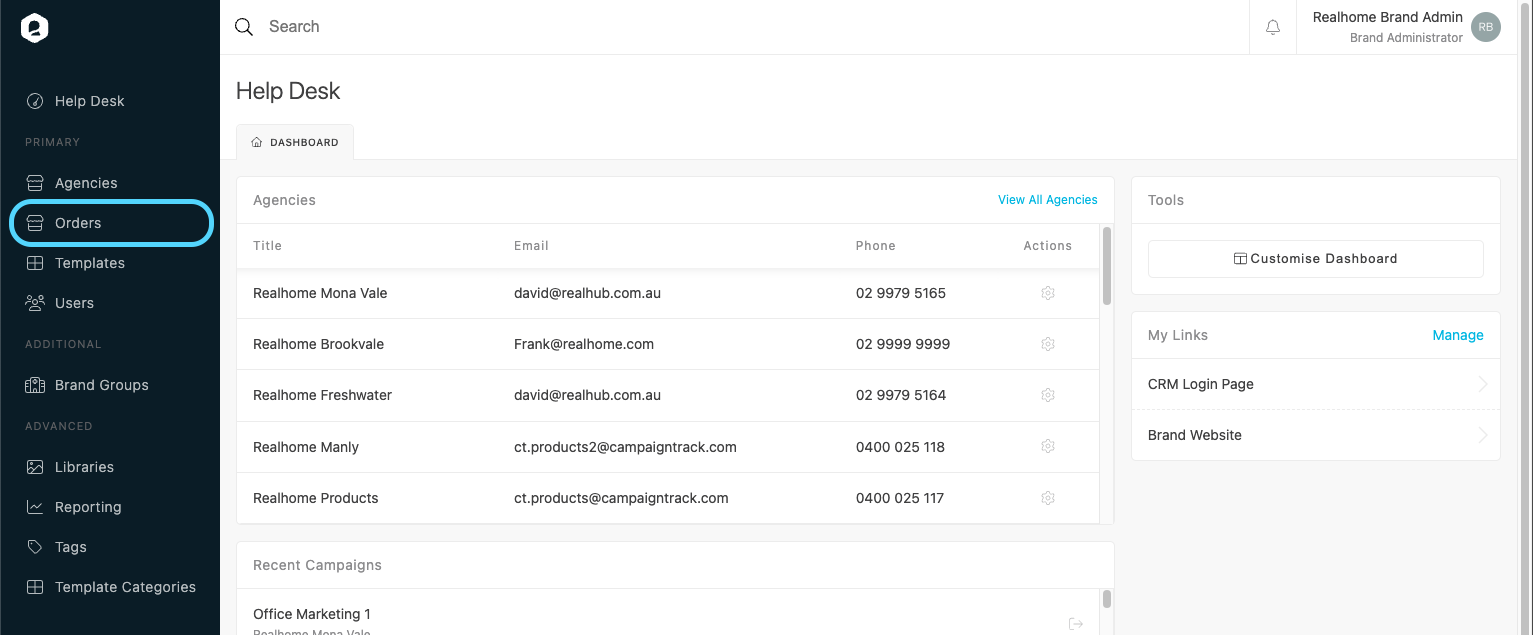Click Customise Dashboard button
The width and height of the screenshot is (1533, 635).
1315,258
